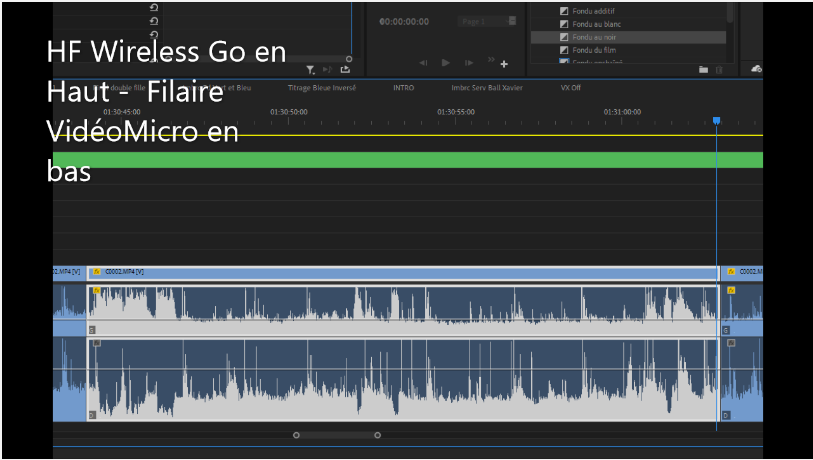Viewport: 813px width, 460px height.
Task: Click the icon beside Fondu au blanc
Action: coord(564,24)
